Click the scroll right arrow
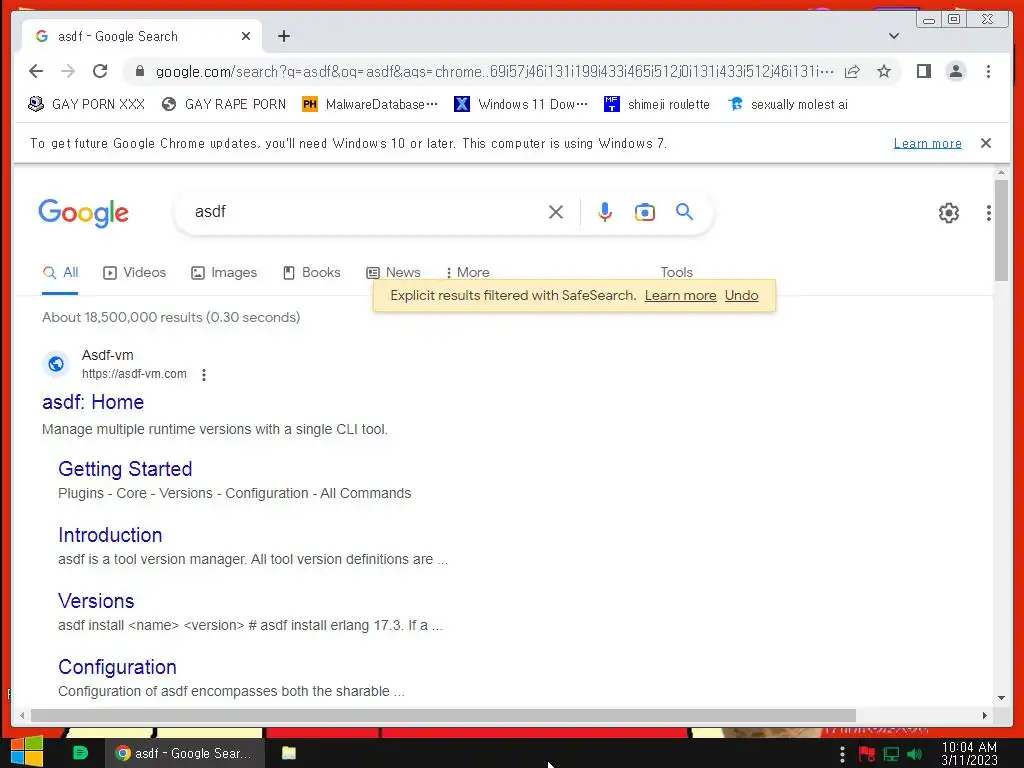 [985, 716]
